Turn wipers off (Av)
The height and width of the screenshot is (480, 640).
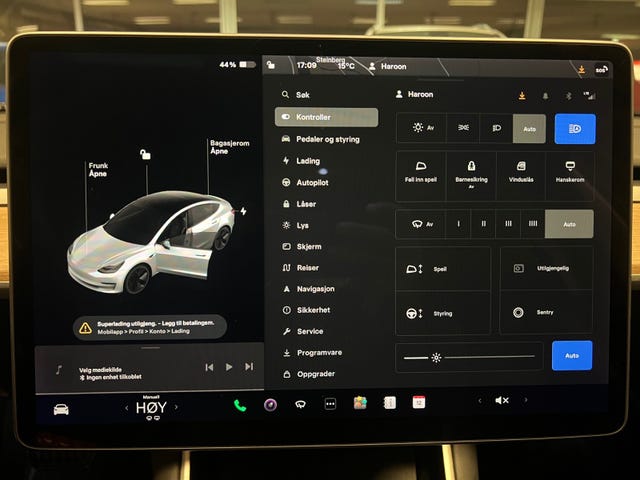pyautogui.click(x=421, y=224)
